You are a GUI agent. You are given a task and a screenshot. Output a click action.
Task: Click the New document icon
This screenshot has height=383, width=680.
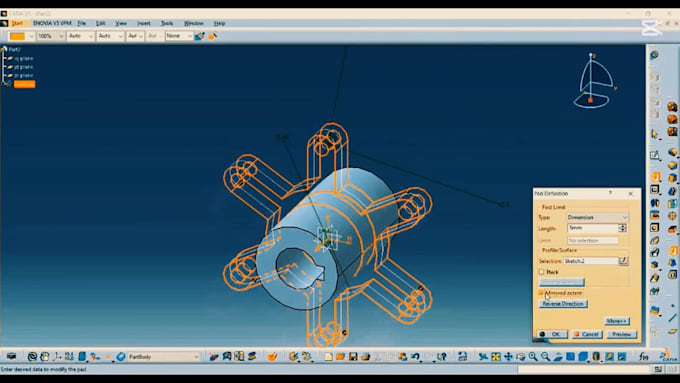[328, 357]
